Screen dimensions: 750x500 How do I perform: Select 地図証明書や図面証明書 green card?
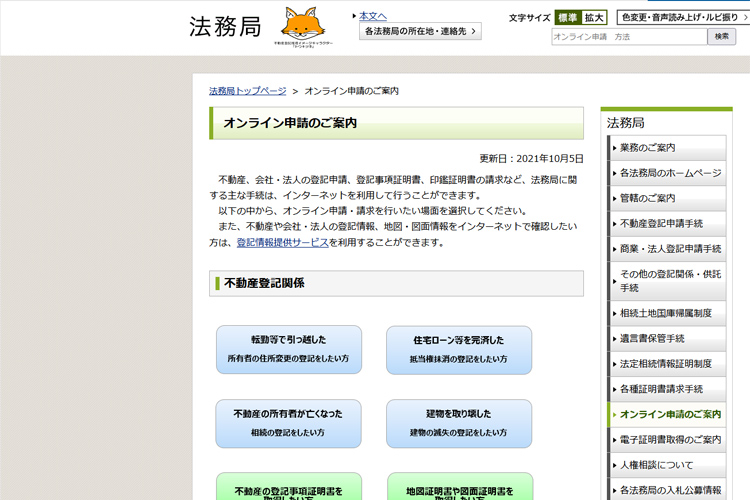(460, 487)
